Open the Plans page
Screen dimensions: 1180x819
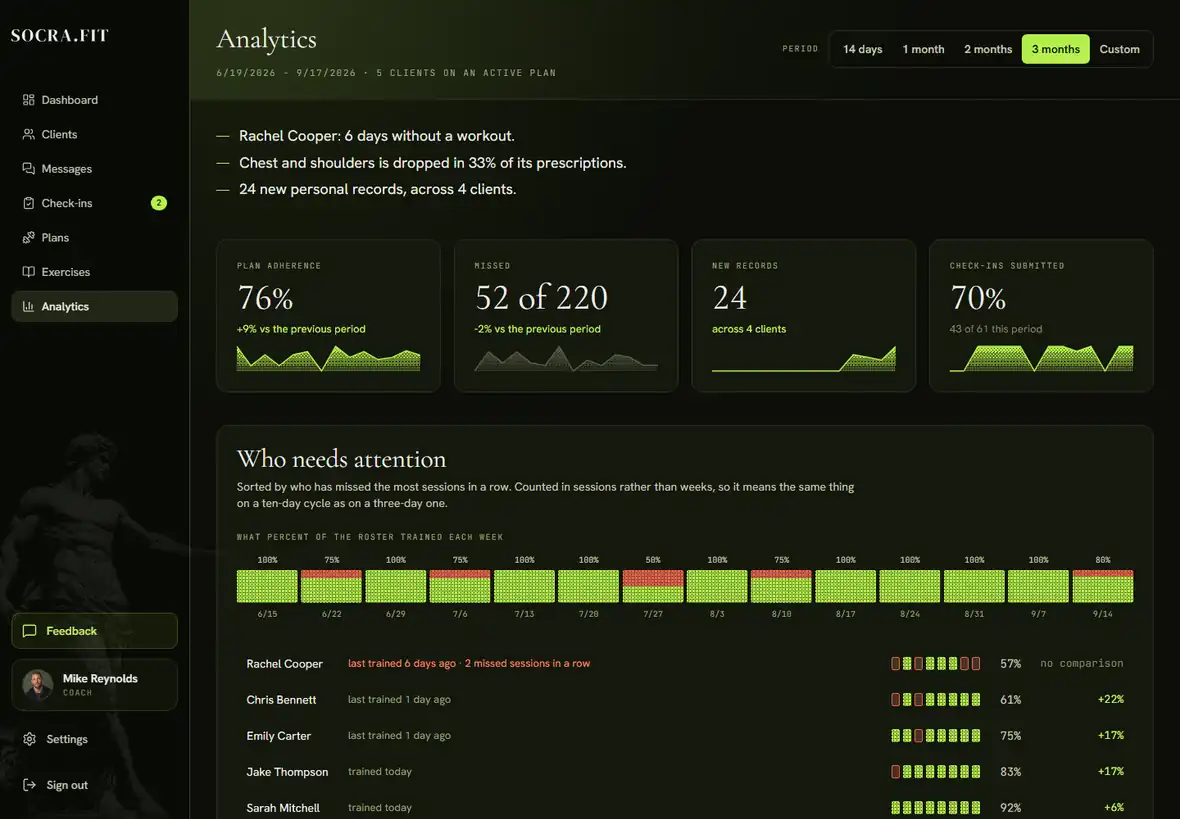[x=94, y=237]
